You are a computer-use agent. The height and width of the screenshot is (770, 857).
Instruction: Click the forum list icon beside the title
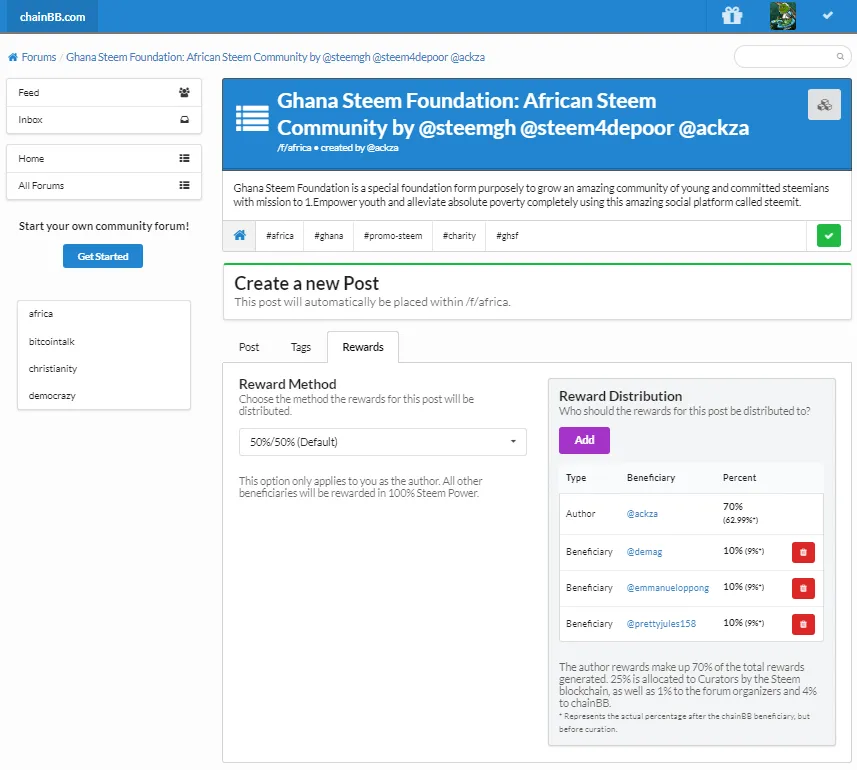(252, 119)
